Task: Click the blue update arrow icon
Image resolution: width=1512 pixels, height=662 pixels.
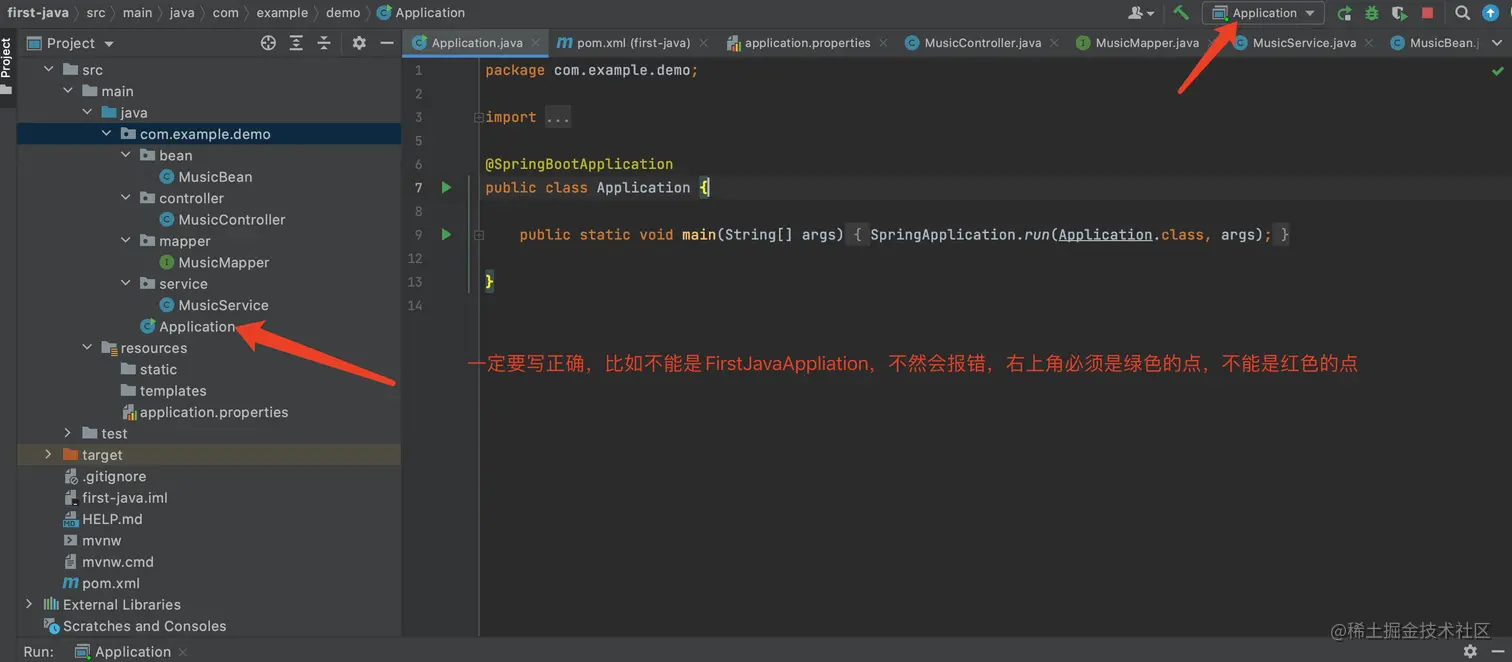Action: coord(1491,13)
